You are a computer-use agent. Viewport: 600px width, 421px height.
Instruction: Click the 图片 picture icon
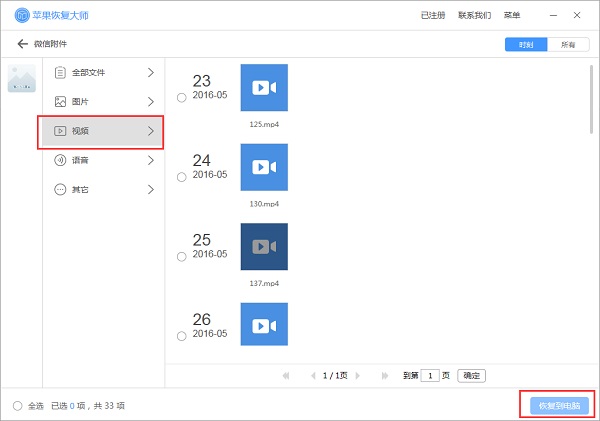(60, 101)
